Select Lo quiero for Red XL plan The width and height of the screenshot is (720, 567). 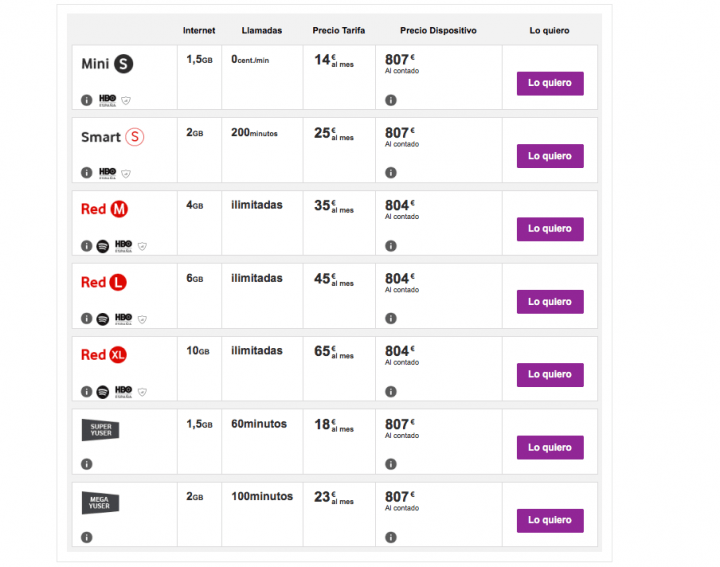550,375
